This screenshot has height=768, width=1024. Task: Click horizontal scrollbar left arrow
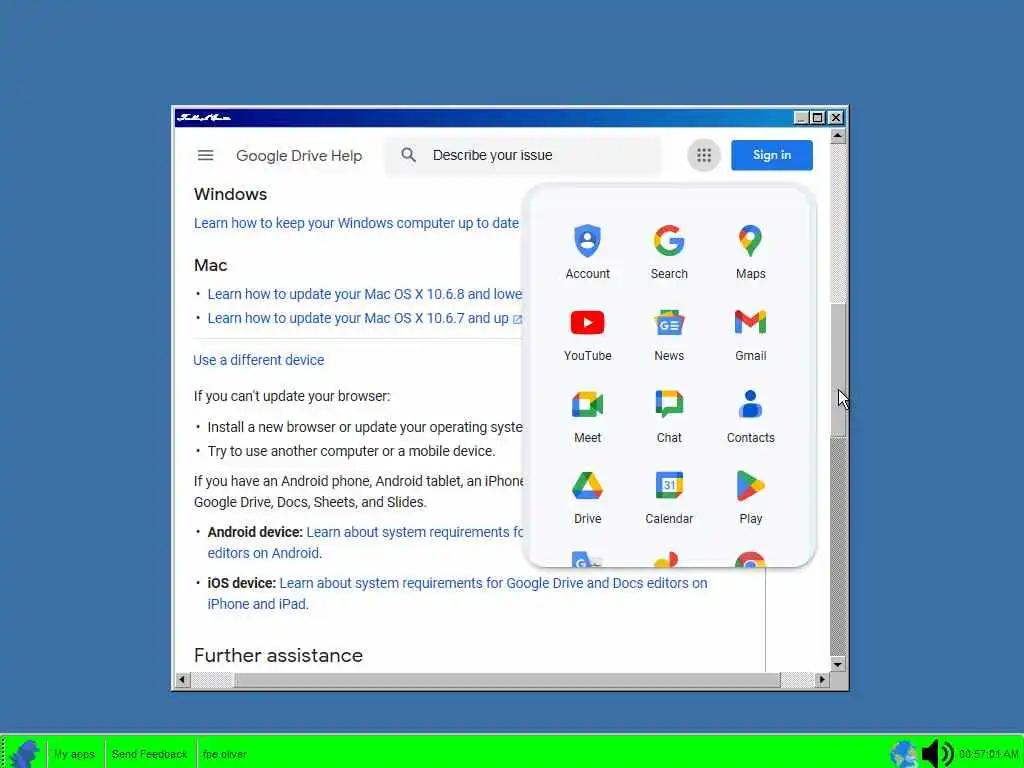tap(182, 680)
